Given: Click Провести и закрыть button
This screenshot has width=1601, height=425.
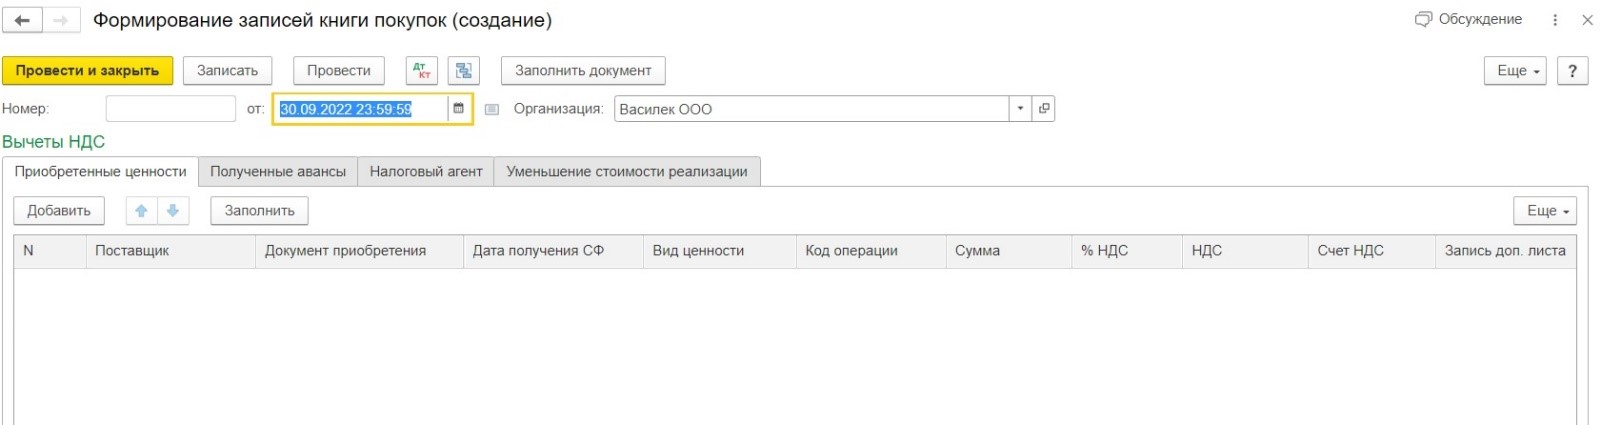Looking at the screenshot, I should [87, 71].
